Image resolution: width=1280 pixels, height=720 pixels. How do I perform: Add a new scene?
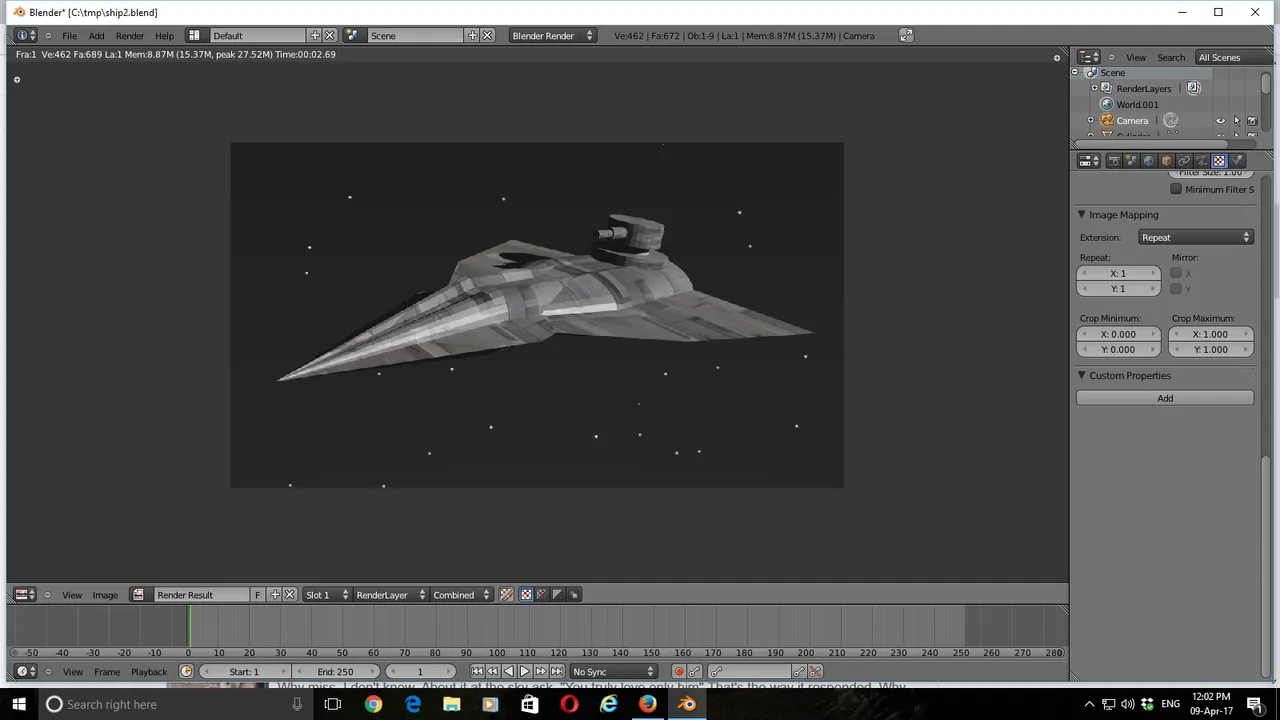point(472,36)
